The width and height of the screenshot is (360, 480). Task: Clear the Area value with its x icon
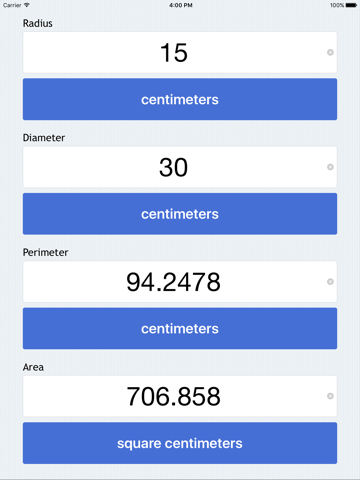coord(330,396)
